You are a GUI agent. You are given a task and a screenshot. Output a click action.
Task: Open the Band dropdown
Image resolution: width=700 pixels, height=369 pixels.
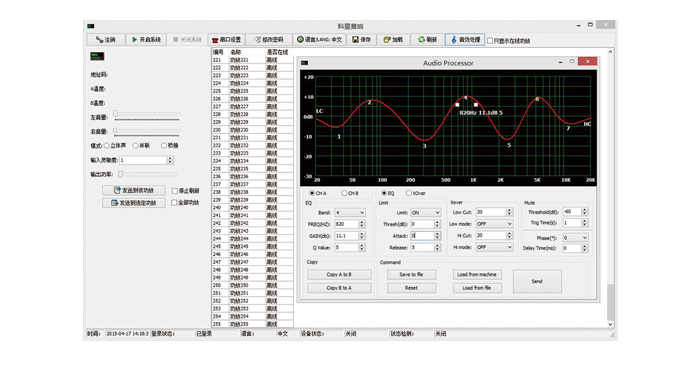(x=350, y=212)
